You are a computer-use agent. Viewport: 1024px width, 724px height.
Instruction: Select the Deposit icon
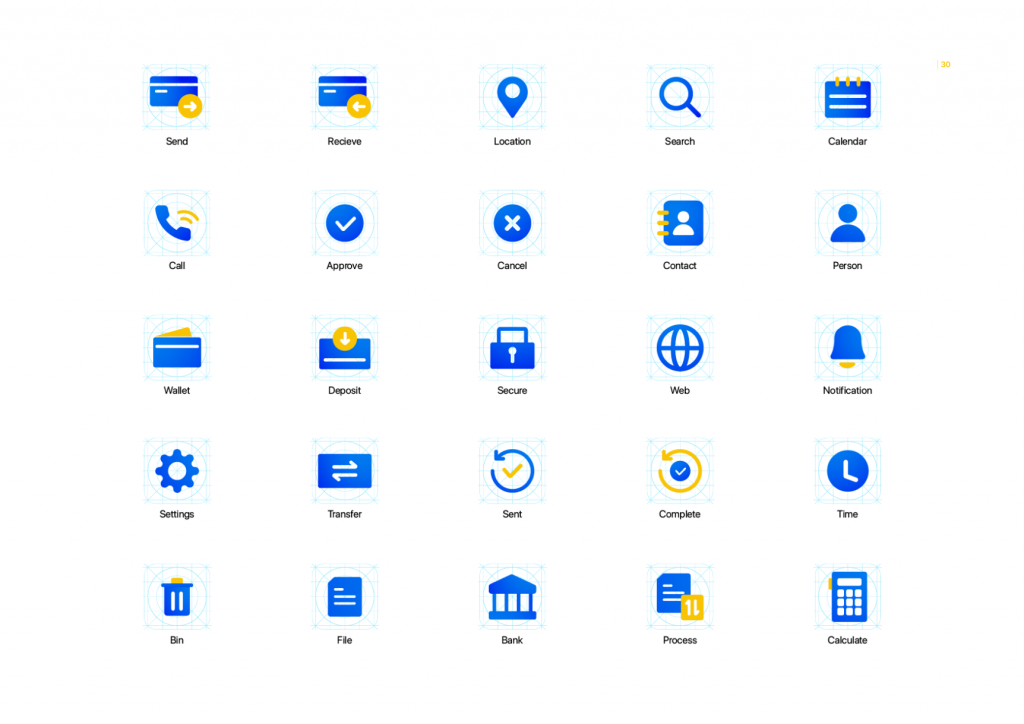coord(344,348)
